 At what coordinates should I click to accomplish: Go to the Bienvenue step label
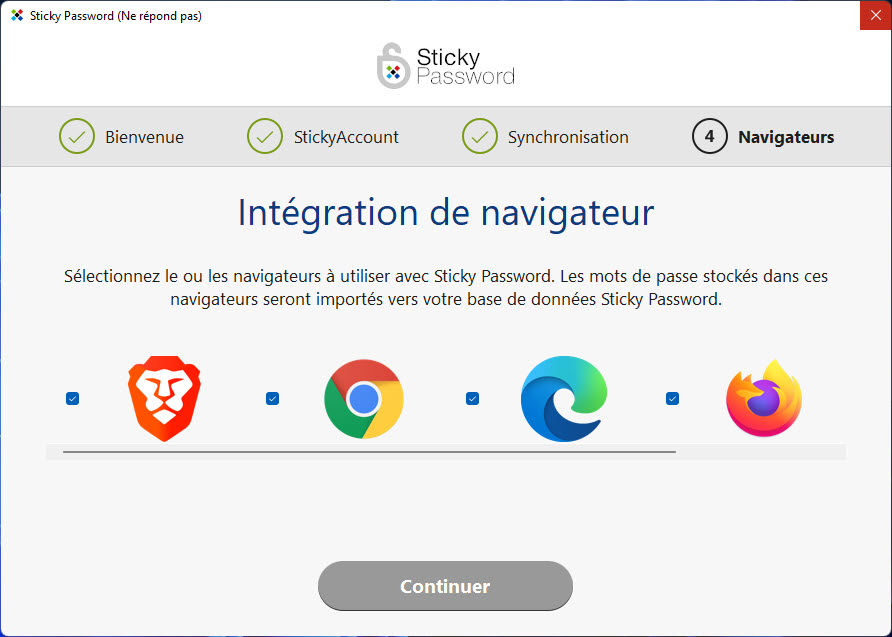point(144,137)
